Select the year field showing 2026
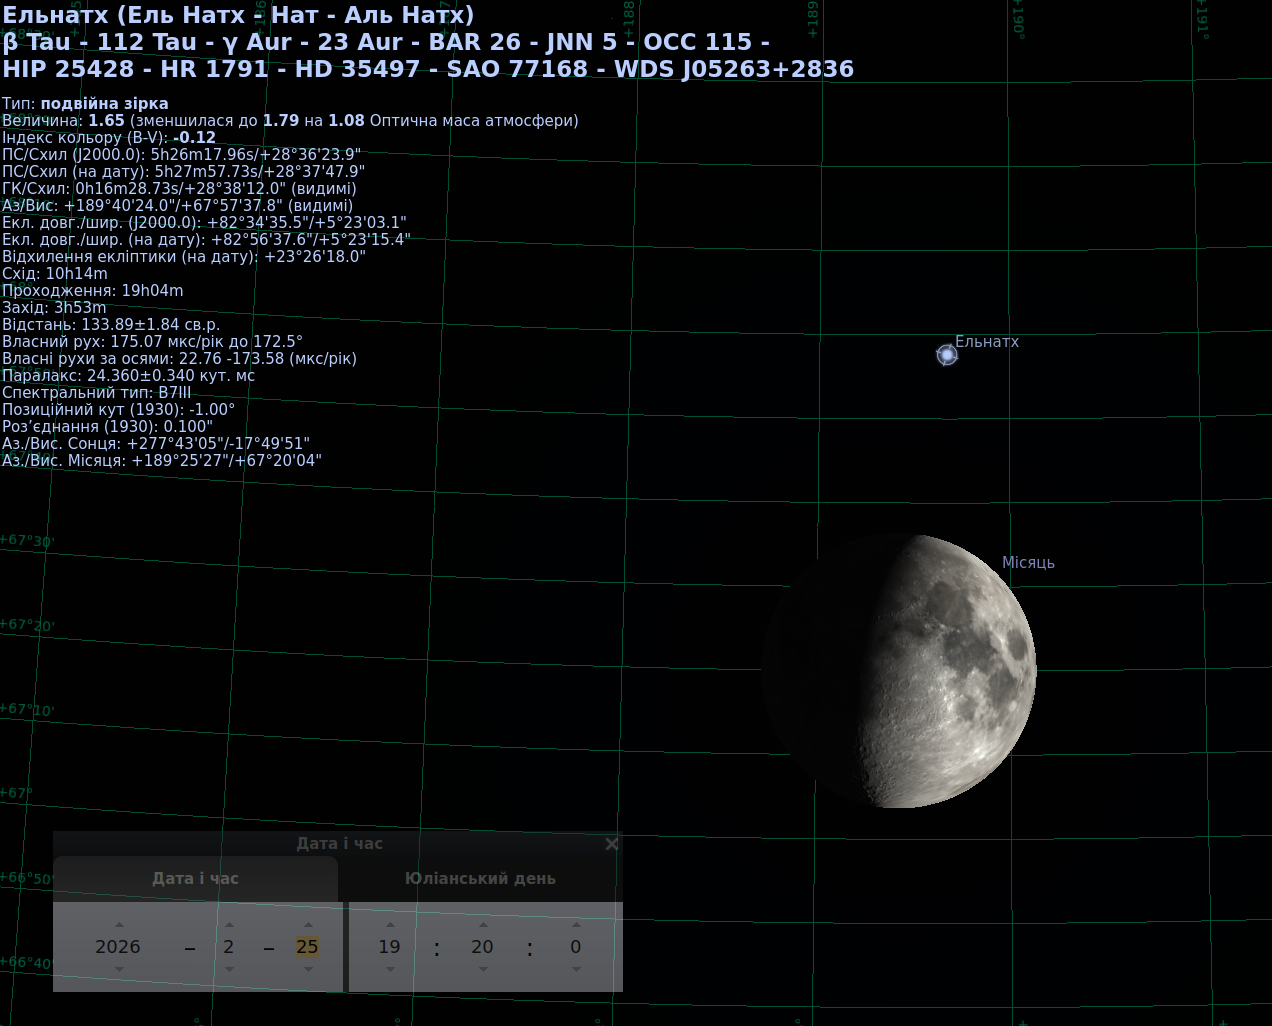This screenshot has height=1026, width=1272. (118, 947)
